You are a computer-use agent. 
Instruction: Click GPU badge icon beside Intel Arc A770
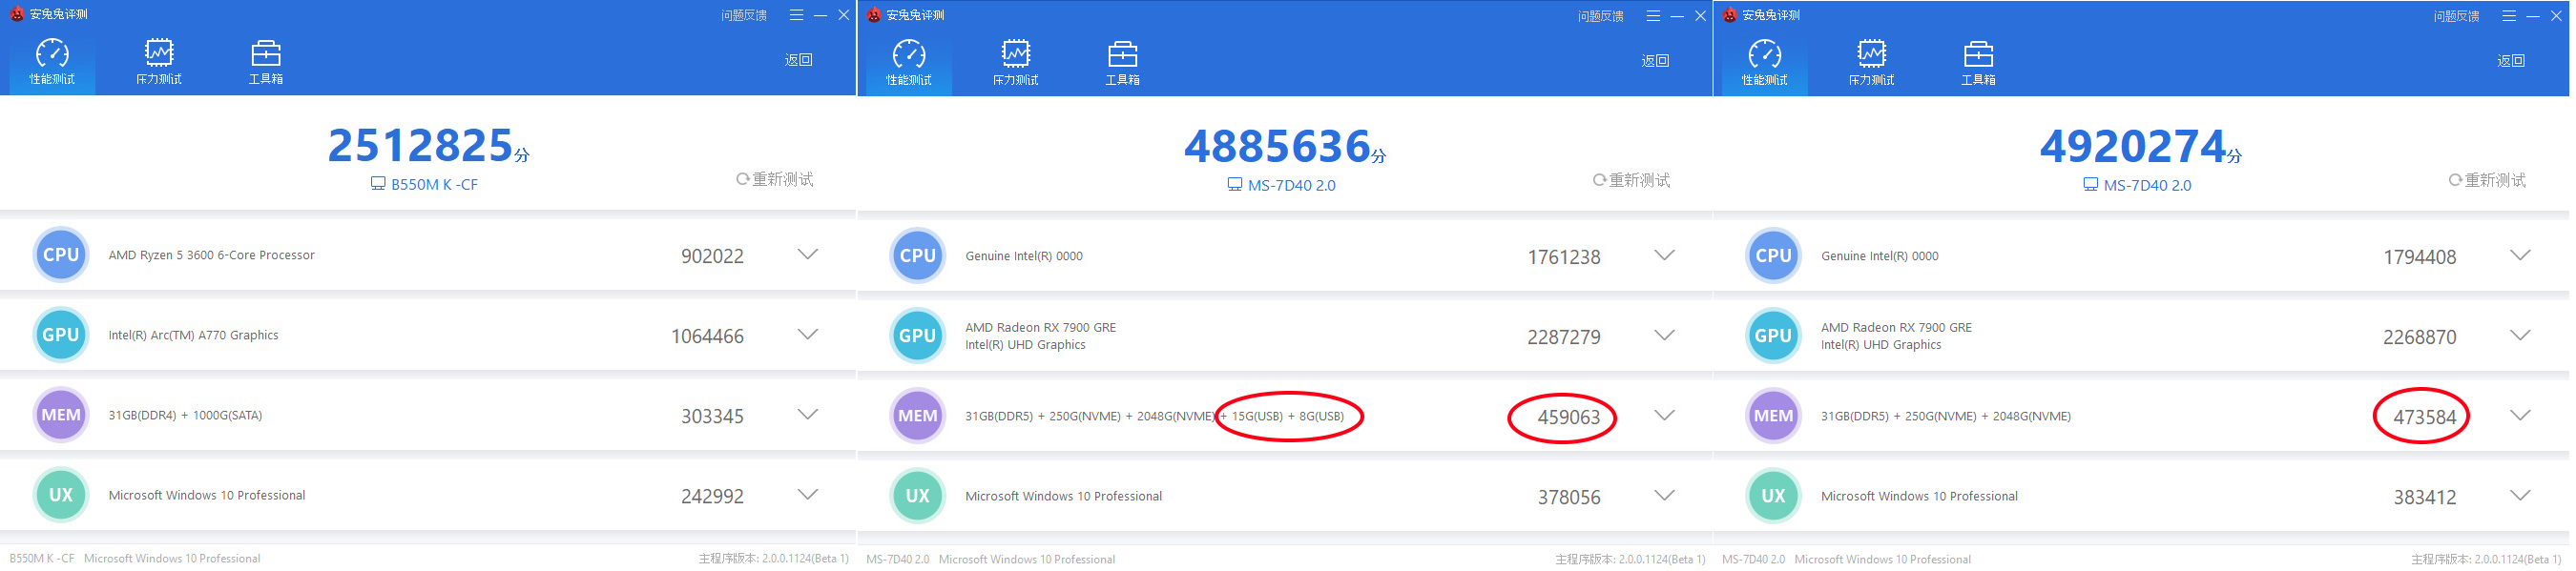click(61, 335)
